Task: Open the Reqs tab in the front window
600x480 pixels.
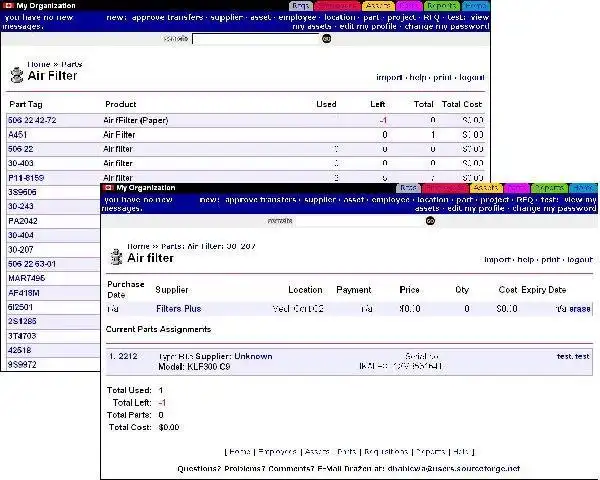Action: pos(408,188)
